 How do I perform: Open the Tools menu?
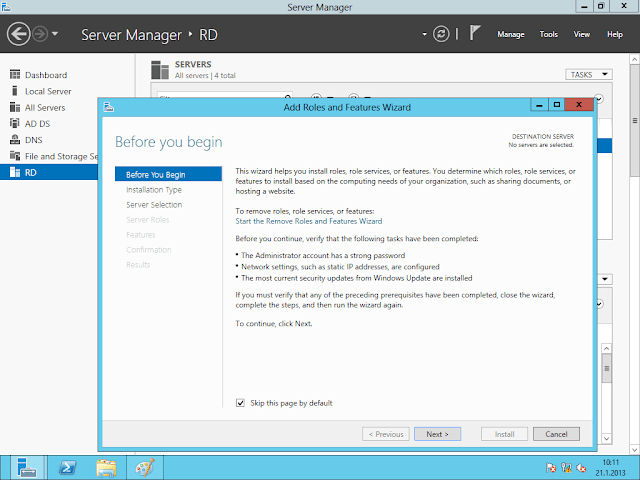548,34
